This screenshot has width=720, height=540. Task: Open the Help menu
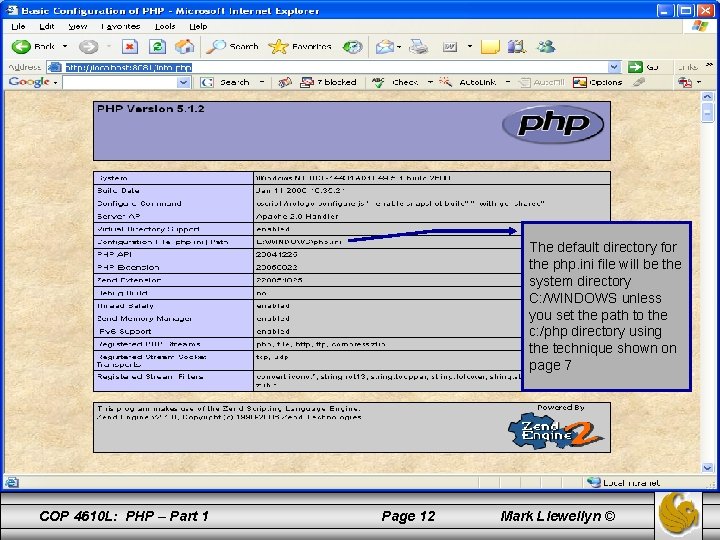(x=198, y=27)
